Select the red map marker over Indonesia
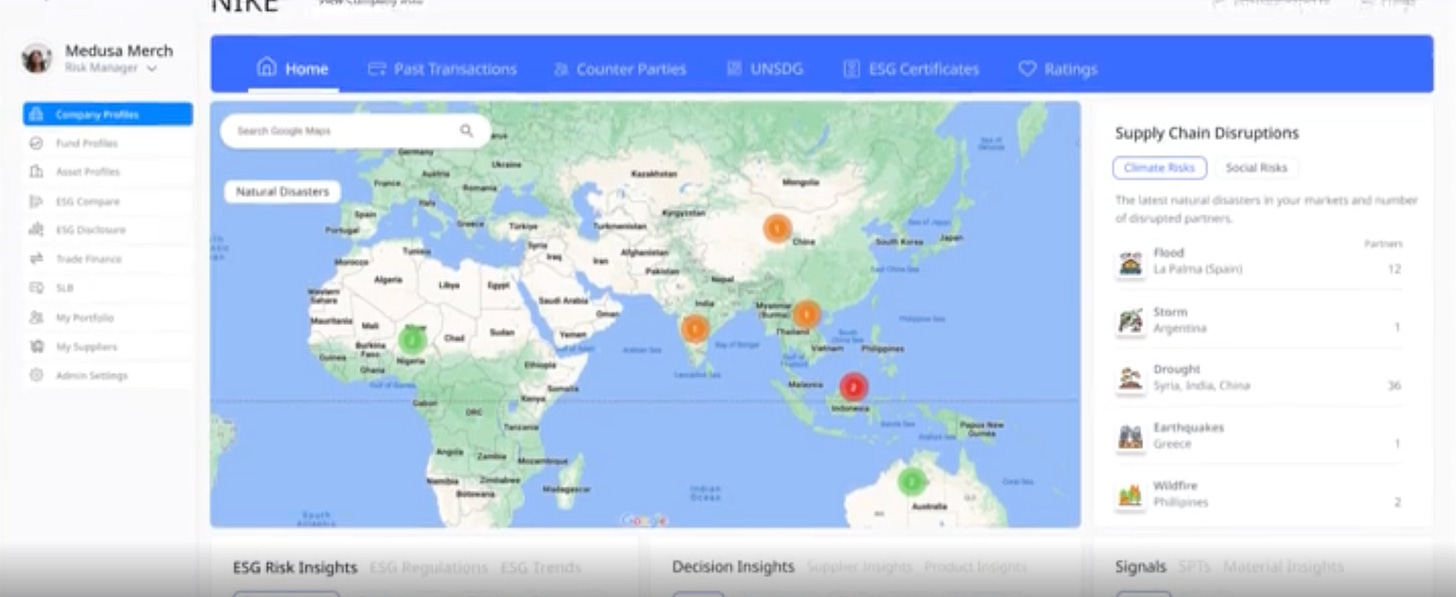This screenshot has height=597, width=1456. point(853,386)
